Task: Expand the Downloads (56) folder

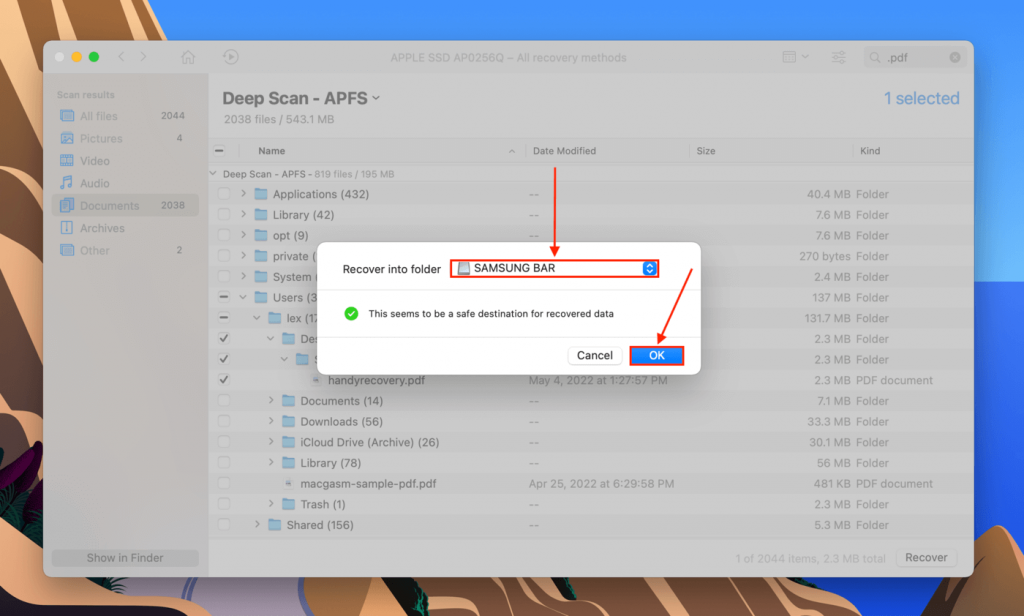Action: [x=270, y=421]
